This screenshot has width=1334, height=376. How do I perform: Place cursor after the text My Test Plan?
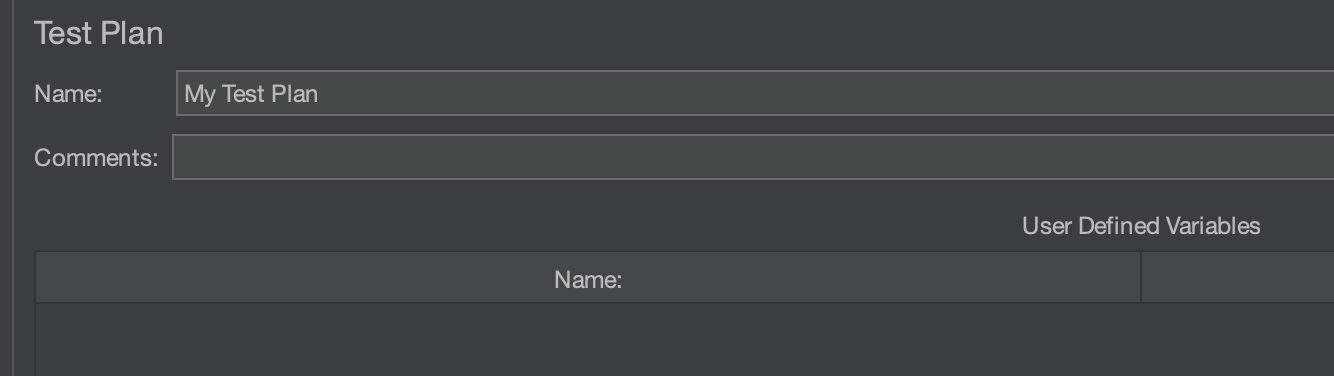click(320, 94)
